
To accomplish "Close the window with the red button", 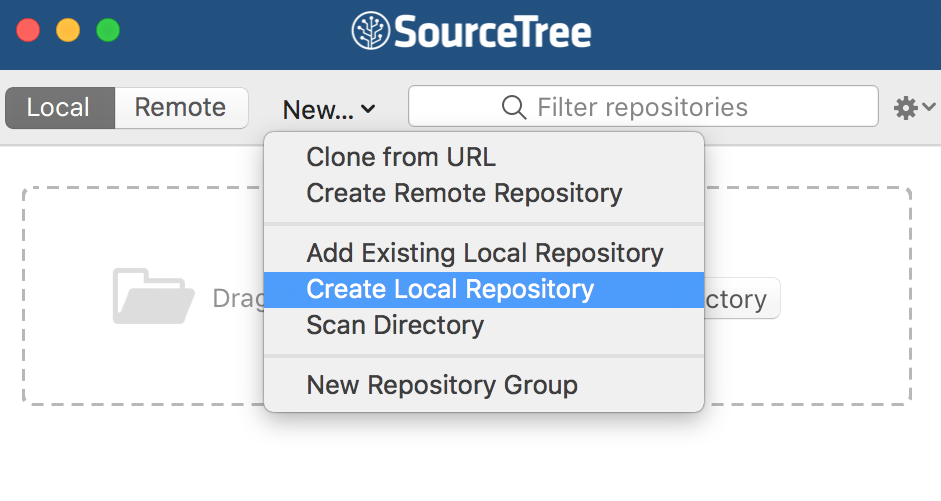I will pyautogui.click(x=28, y=30).
